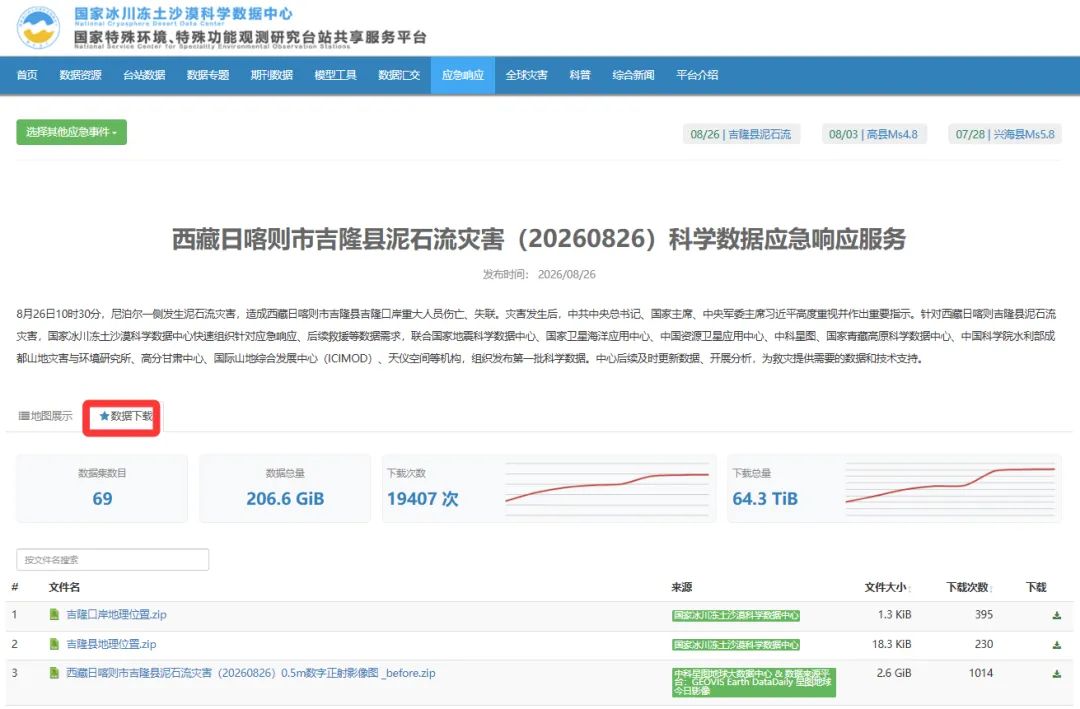Expand the 选择其他应急事件 dropdown

pyautogui.click(x=72, y=132)
